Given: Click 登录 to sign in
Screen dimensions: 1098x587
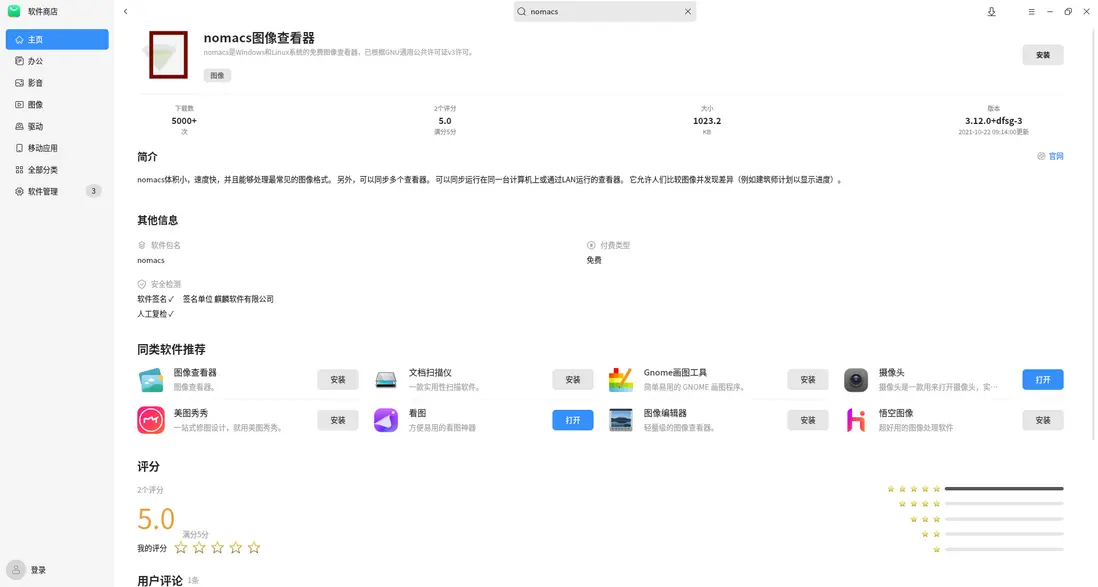Looking at the screenshot, I should point(39,570).
